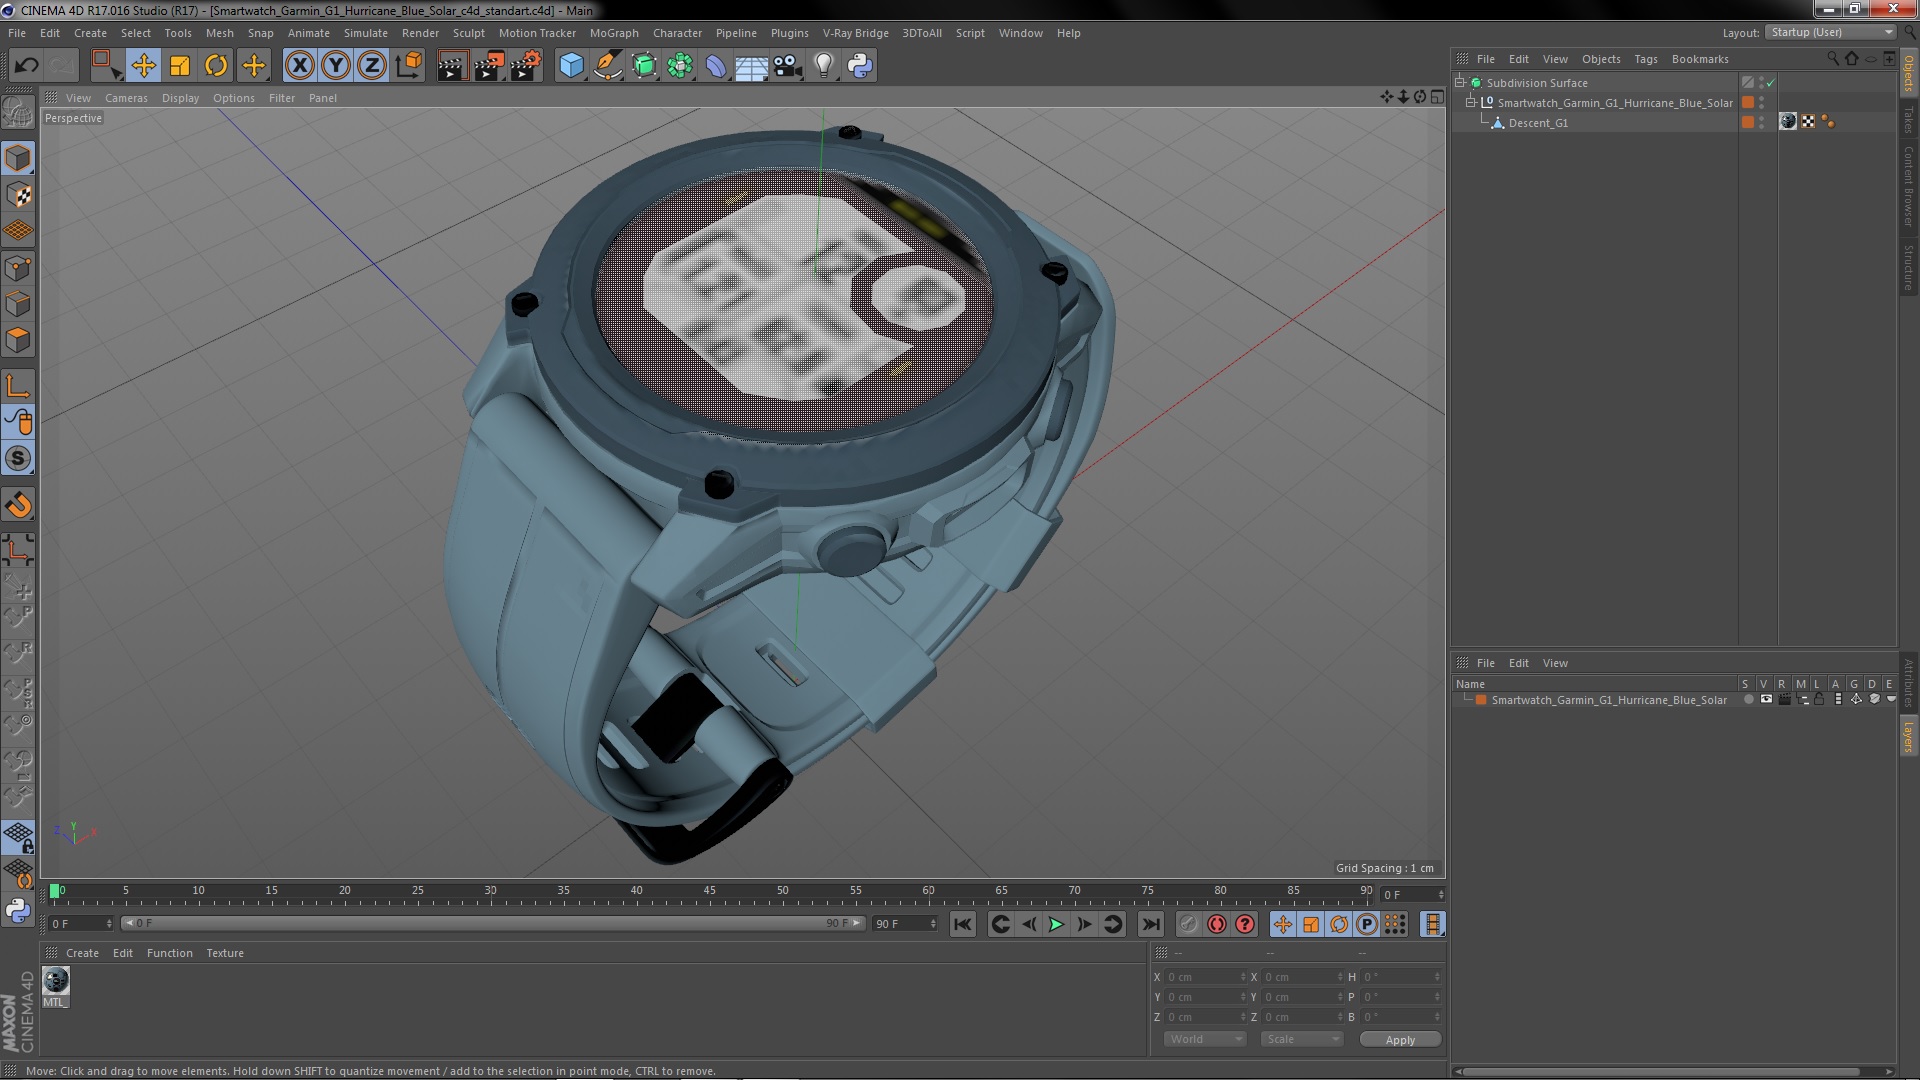Go to end of animation
The width and height of the screenshot is (1920, 1080).
click(x=1151, y=925)
